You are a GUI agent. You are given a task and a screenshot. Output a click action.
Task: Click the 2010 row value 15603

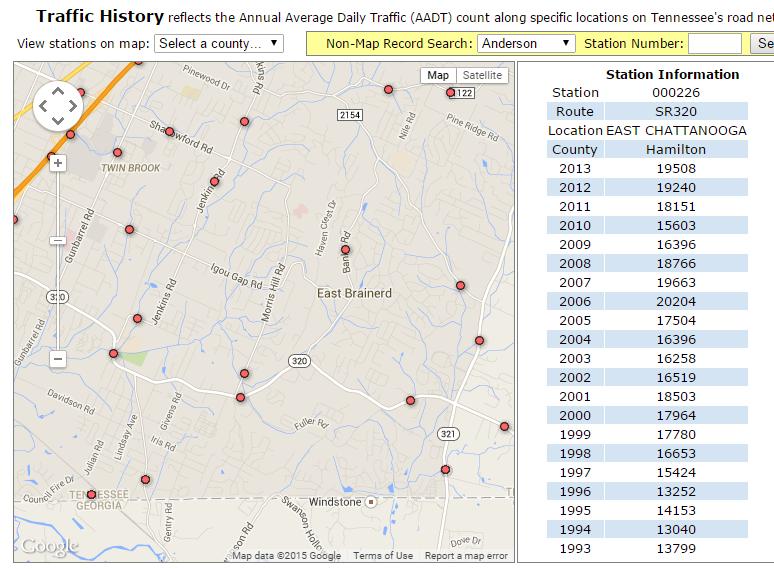coord(676,226)
